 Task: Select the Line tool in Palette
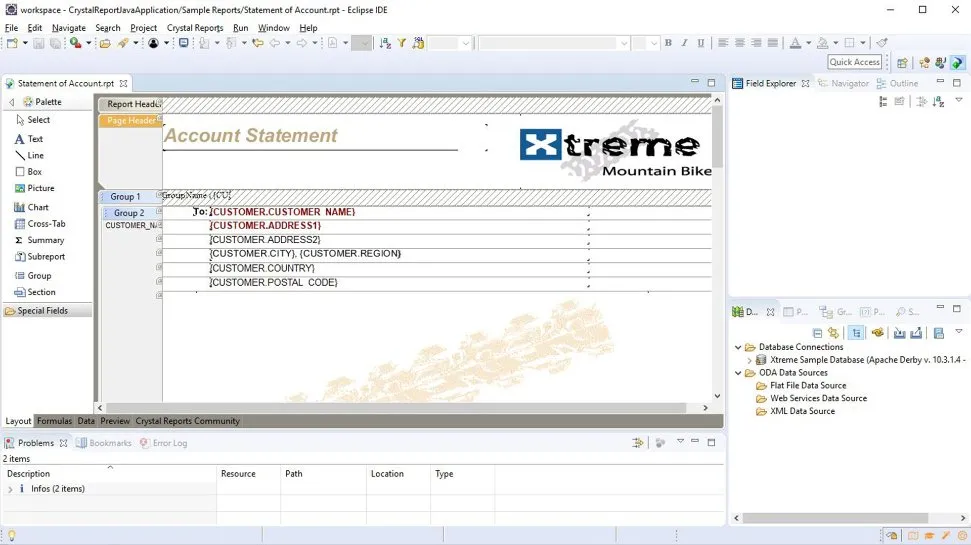point(29,155)
